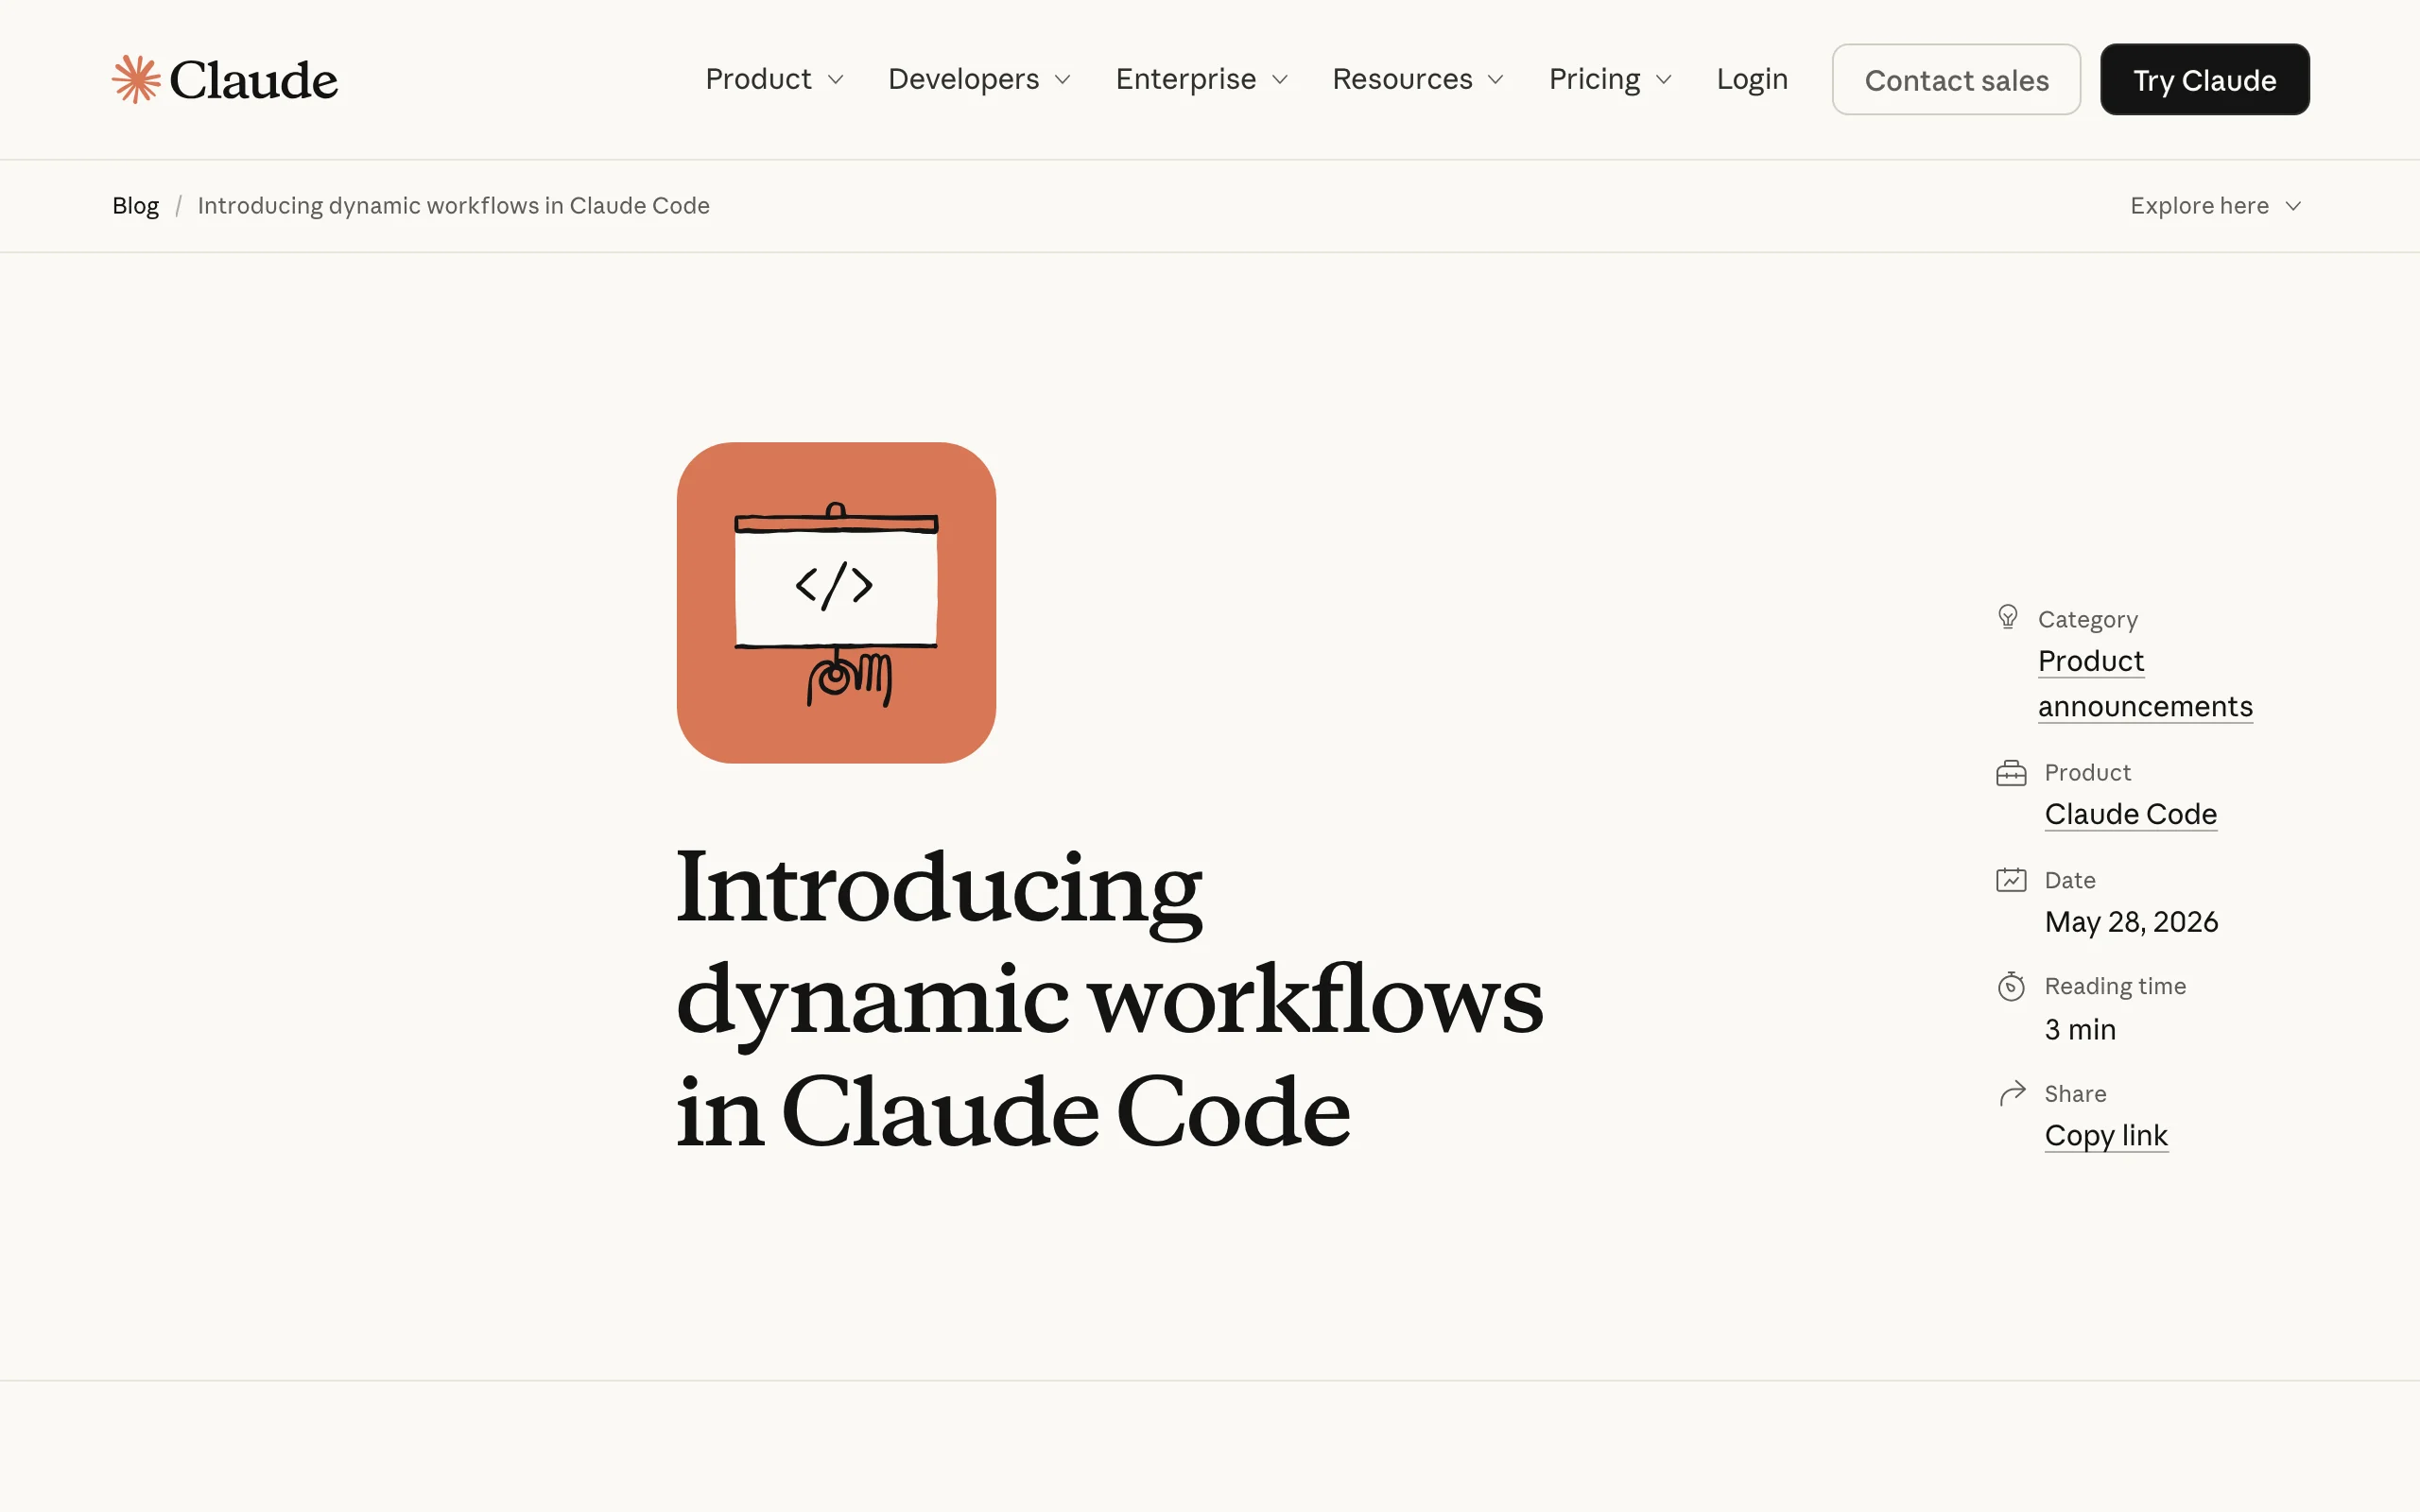Open the Resources navigation menu
The image size is (2420, 1512).
click(x=1418, y=79)
